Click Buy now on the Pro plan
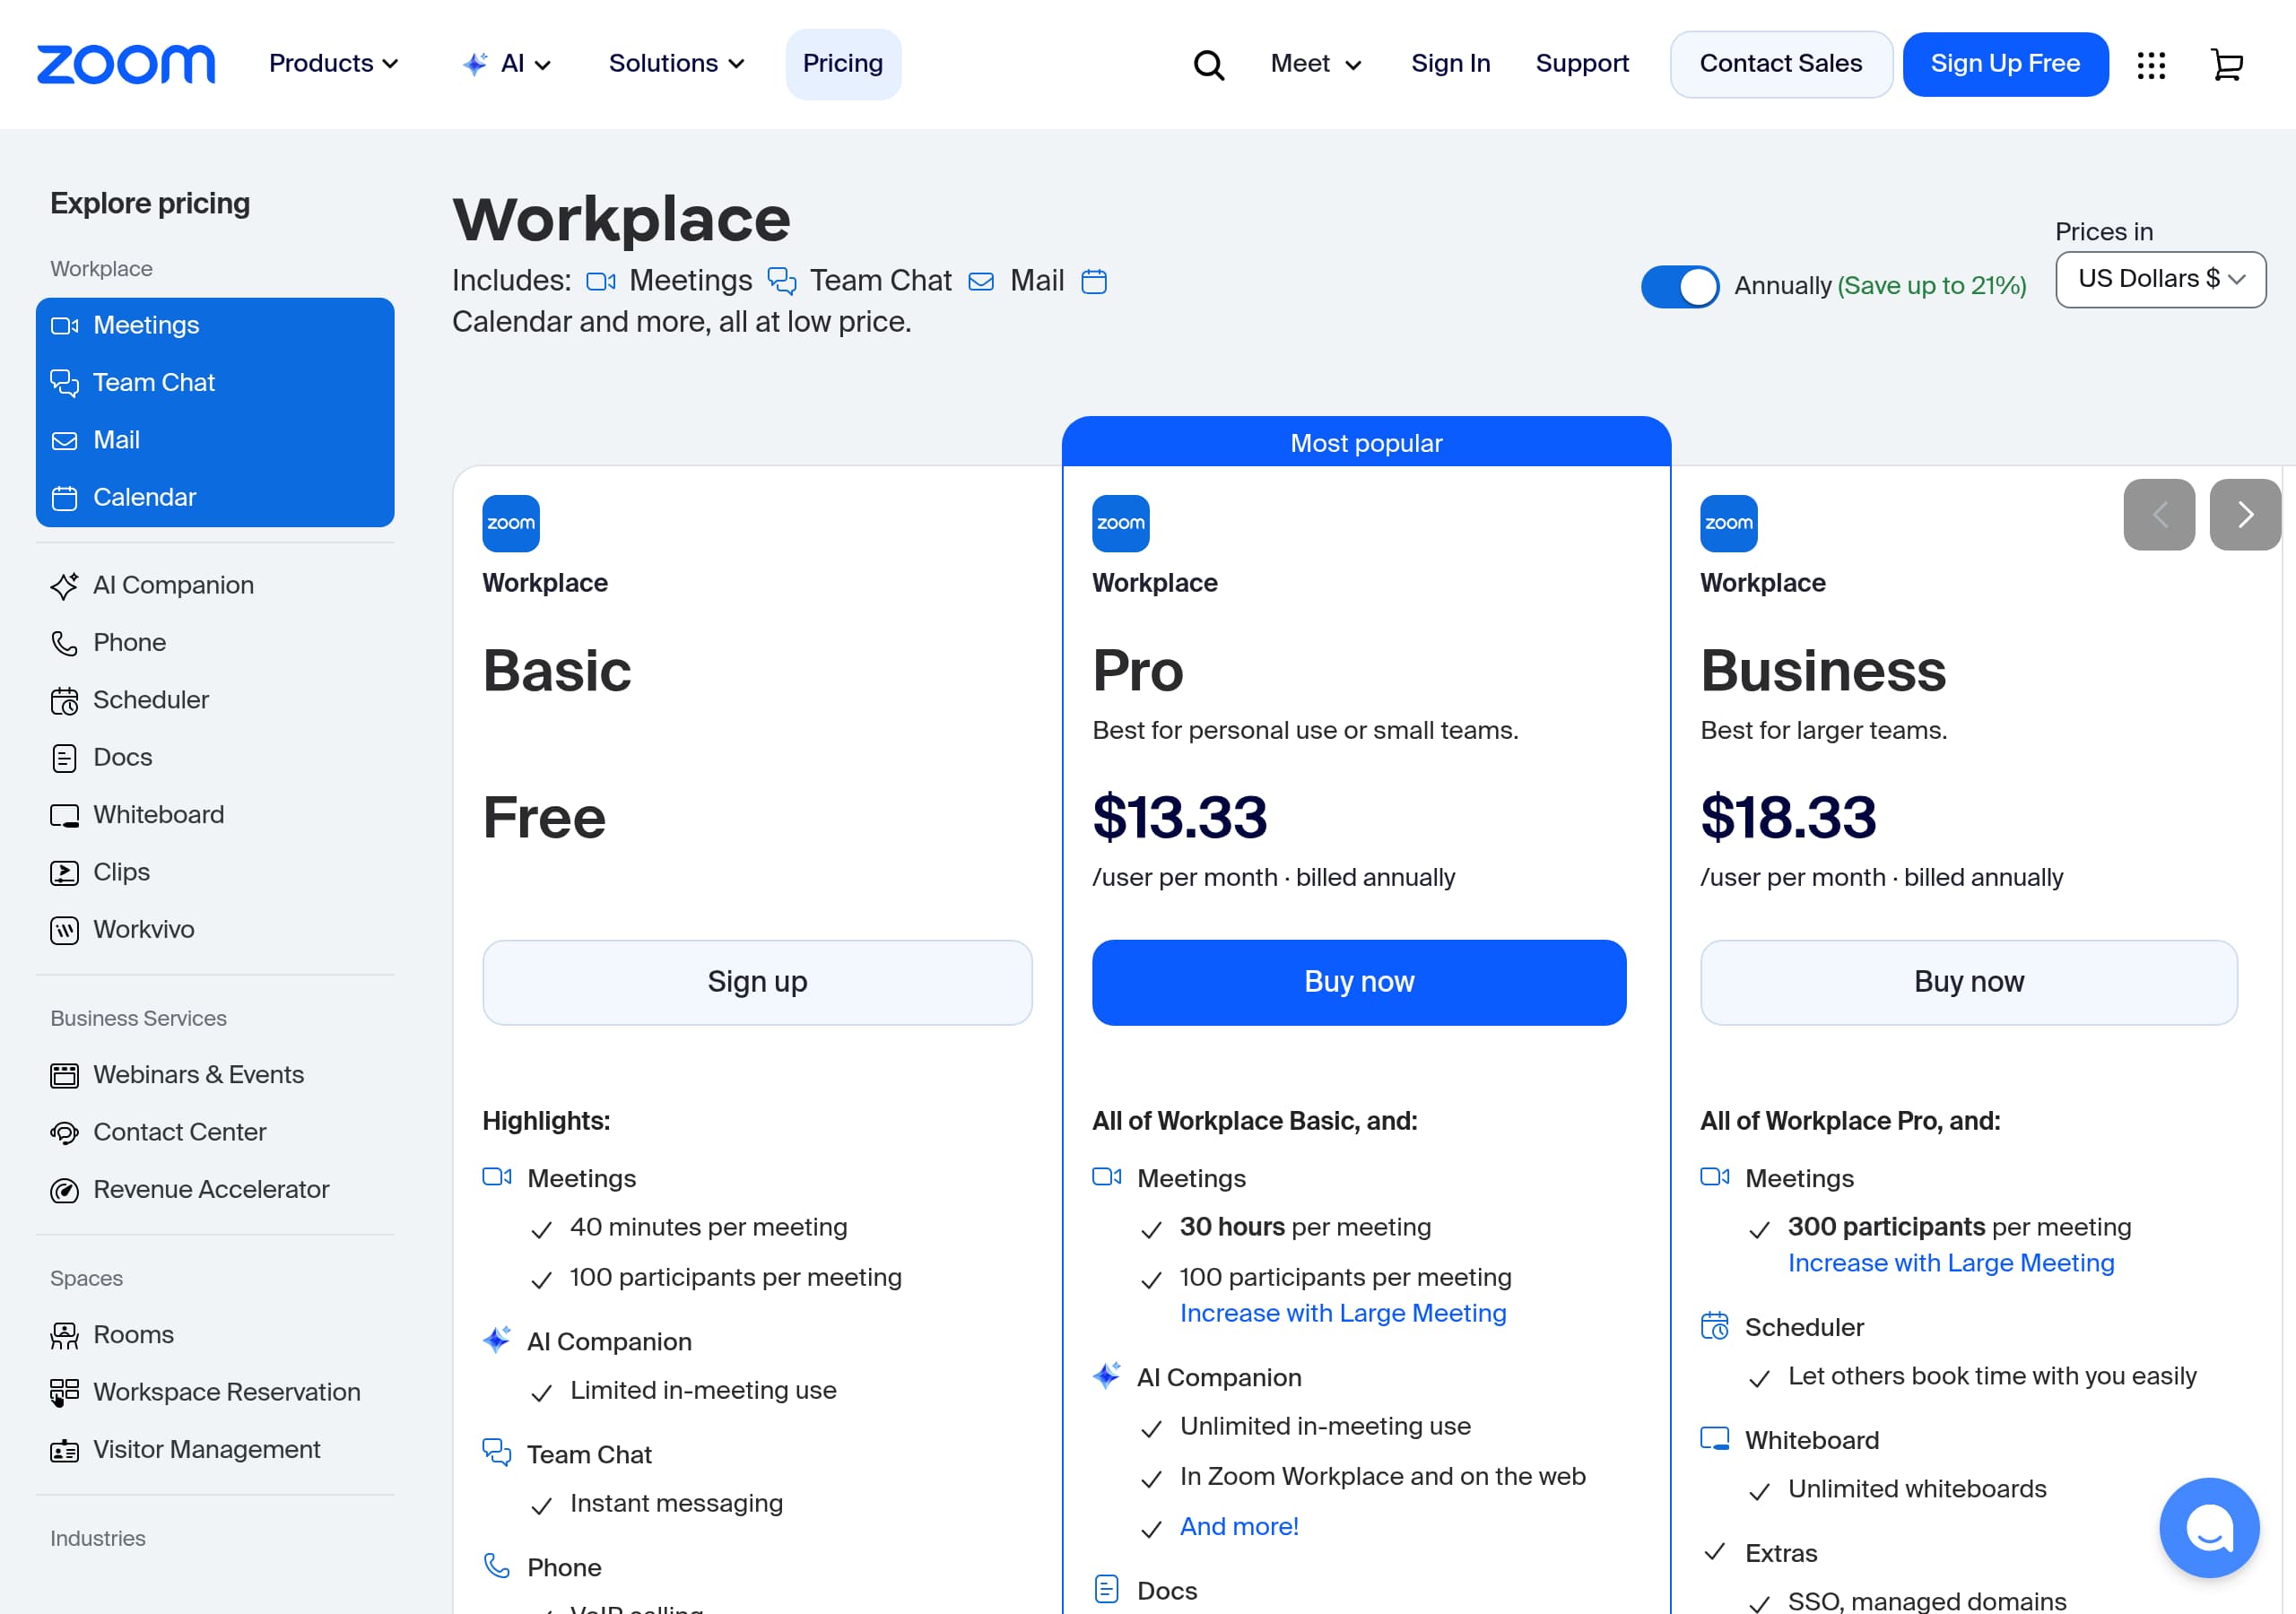 1357,981
